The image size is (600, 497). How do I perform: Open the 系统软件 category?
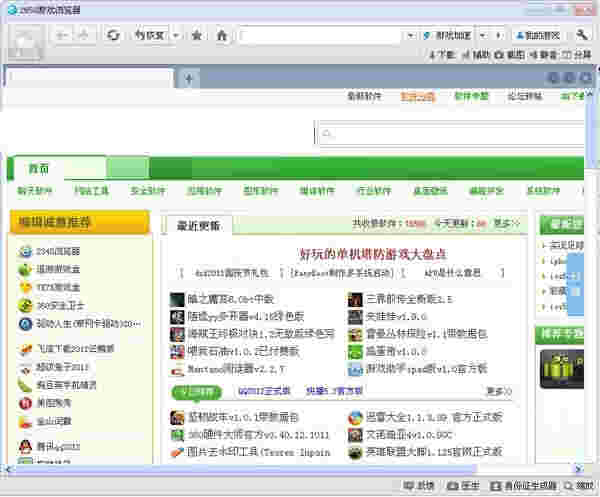pyautogui.click(x=543, y=191)
